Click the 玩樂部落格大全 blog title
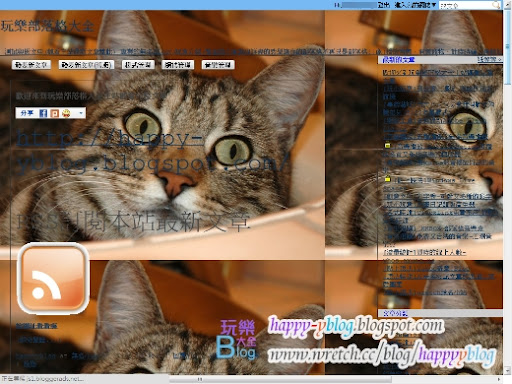Screen dimensions: 512x384 click(47, 26)
